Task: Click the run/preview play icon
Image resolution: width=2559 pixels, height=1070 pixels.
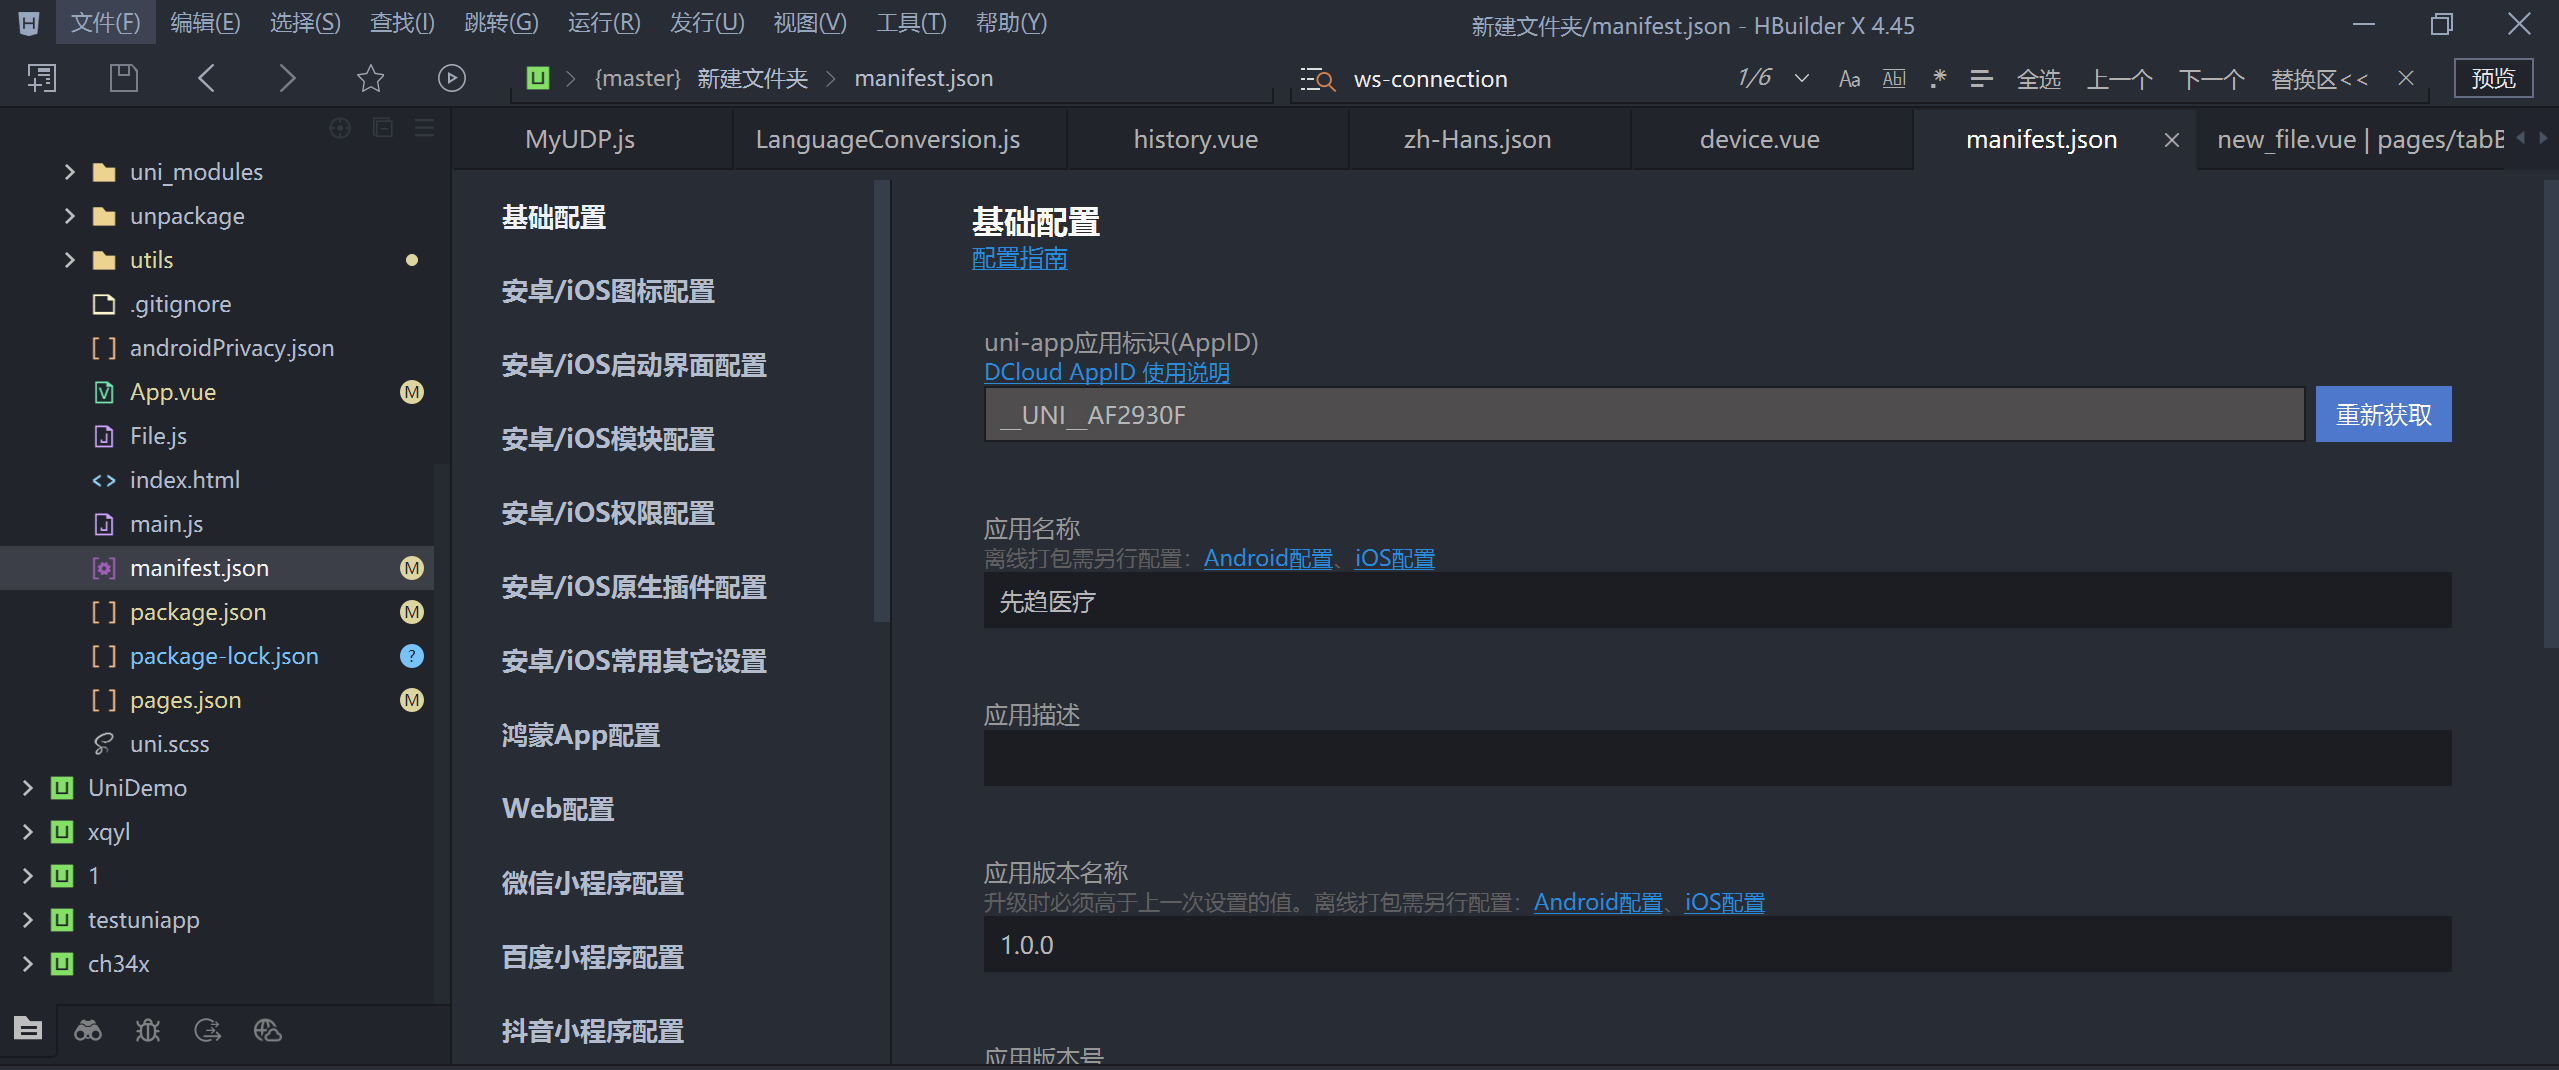Action: pos(452,77)
